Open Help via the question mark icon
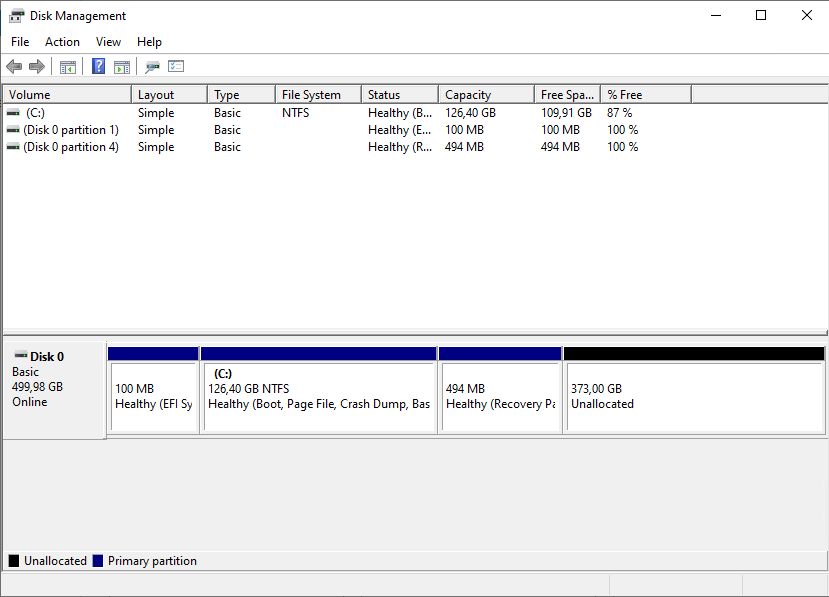 tap(98, 67)
